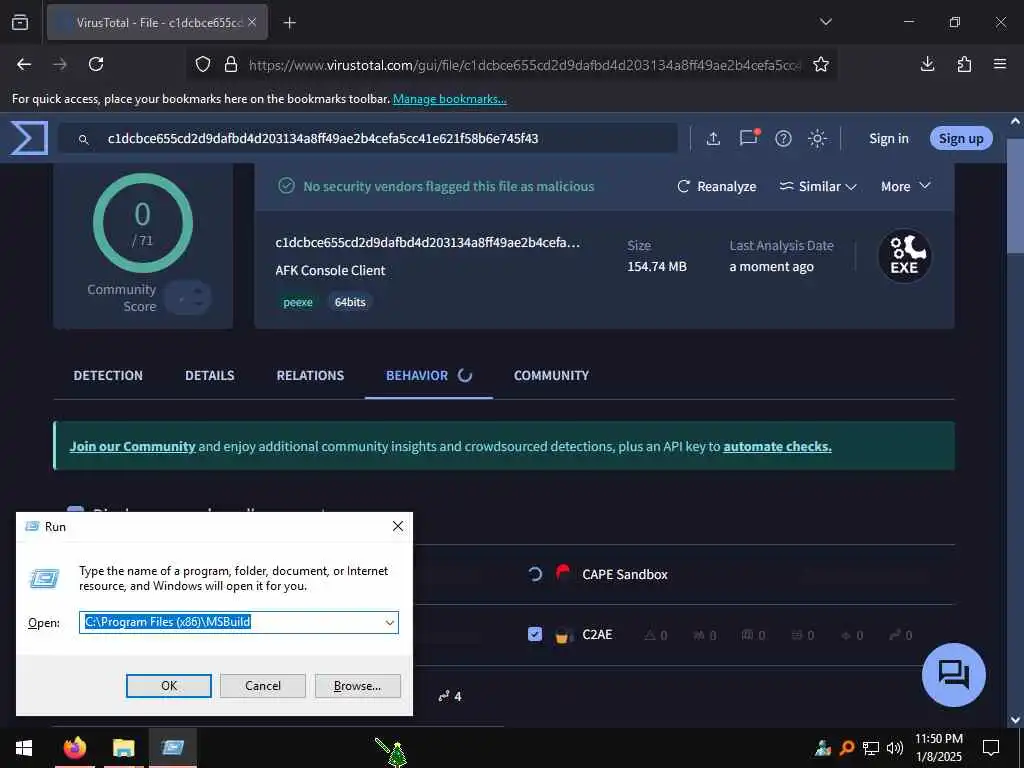Switch to the DETECTION tab
Viewport: 1024px width, 768px height.
coord(108,376)
